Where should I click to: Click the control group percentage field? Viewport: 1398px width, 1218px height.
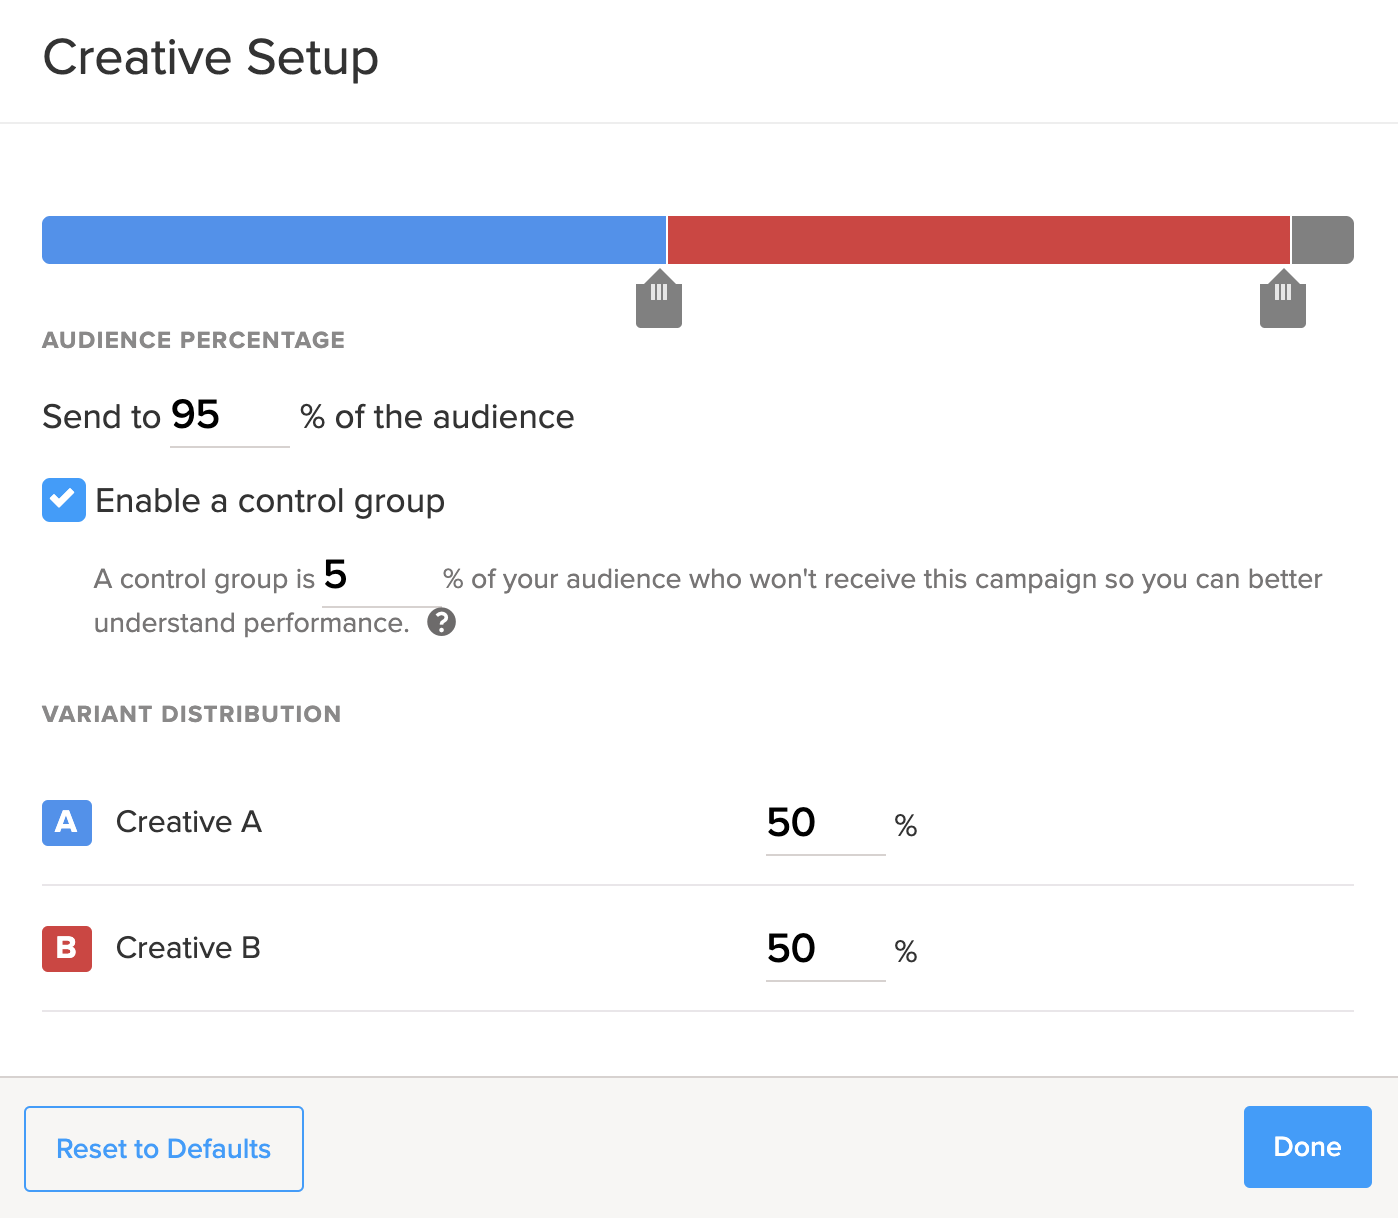(x=378, y=577)
